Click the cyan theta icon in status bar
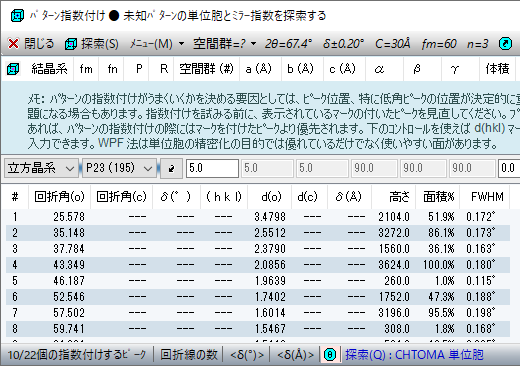Screen dimensions: 520x366 (x=330, y=355)
